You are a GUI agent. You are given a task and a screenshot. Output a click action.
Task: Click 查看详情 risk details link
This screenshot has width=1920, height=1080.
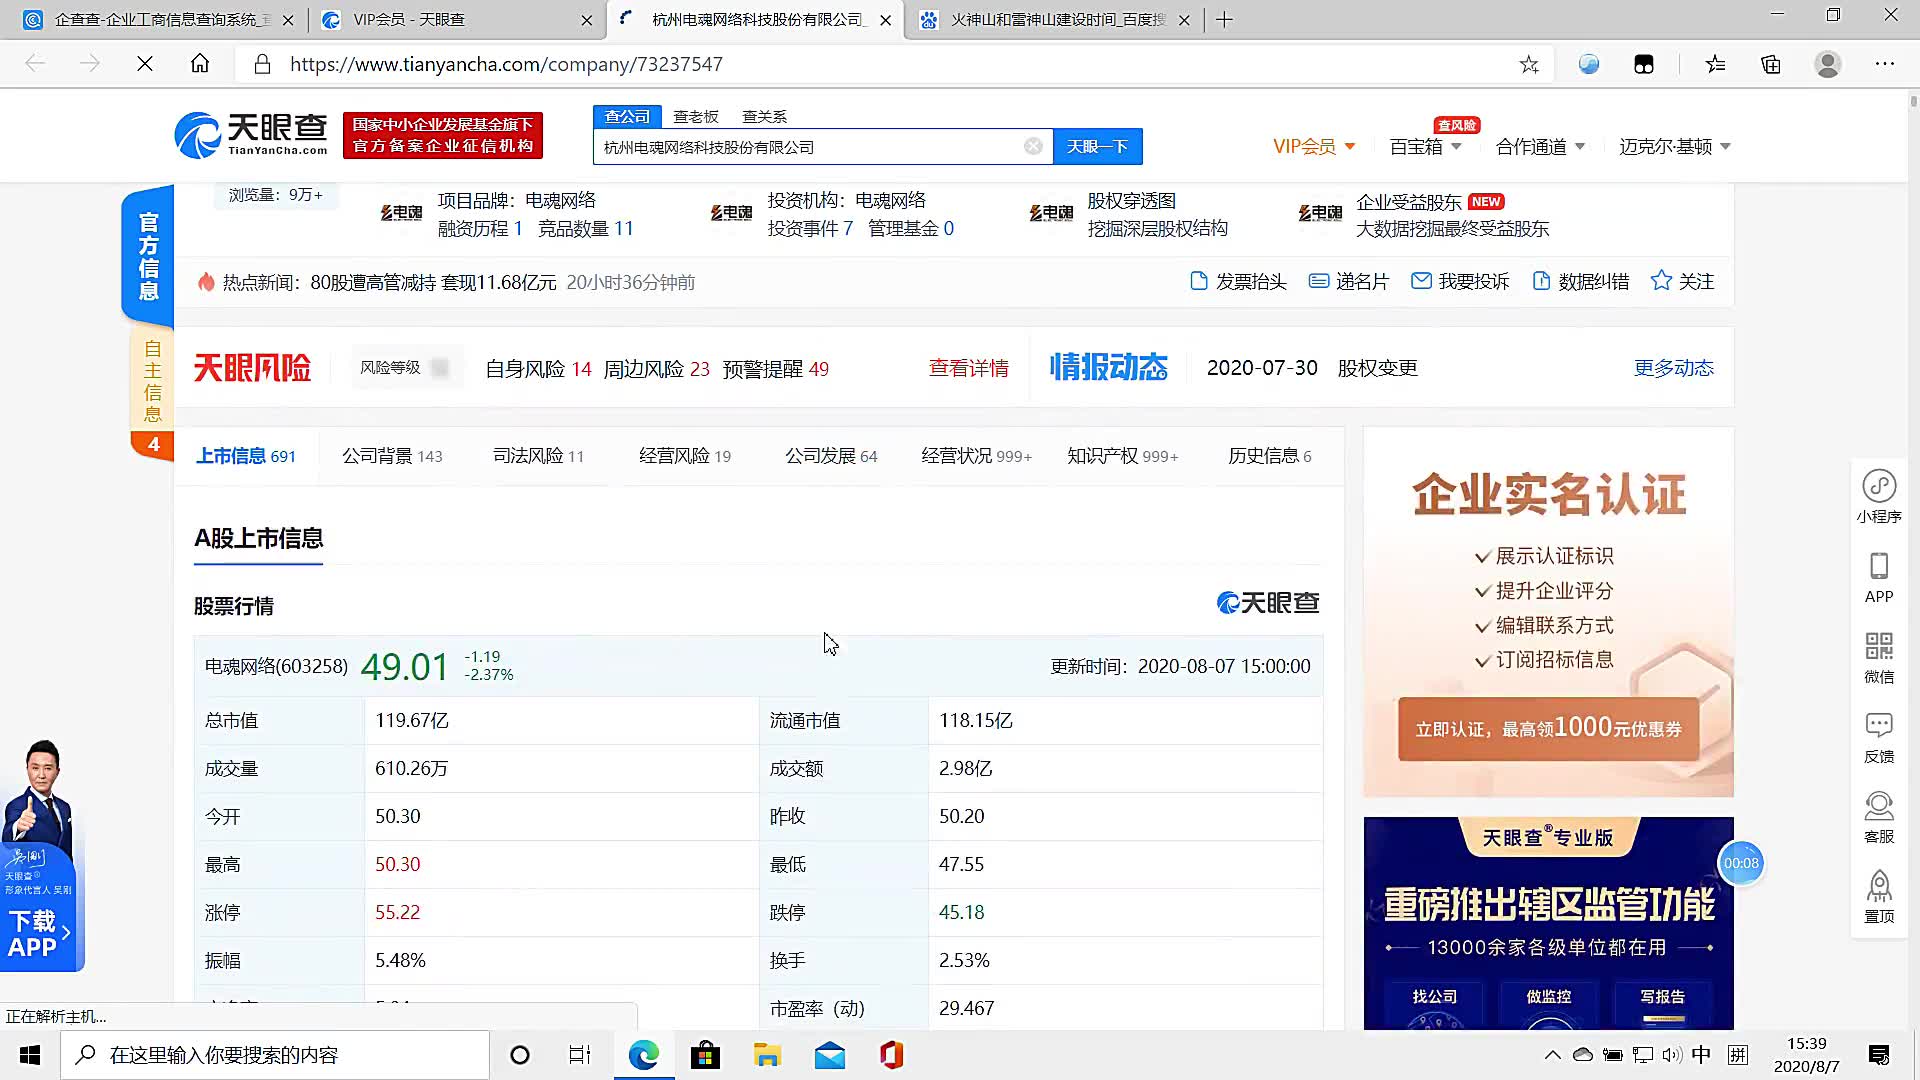(968, 368)
